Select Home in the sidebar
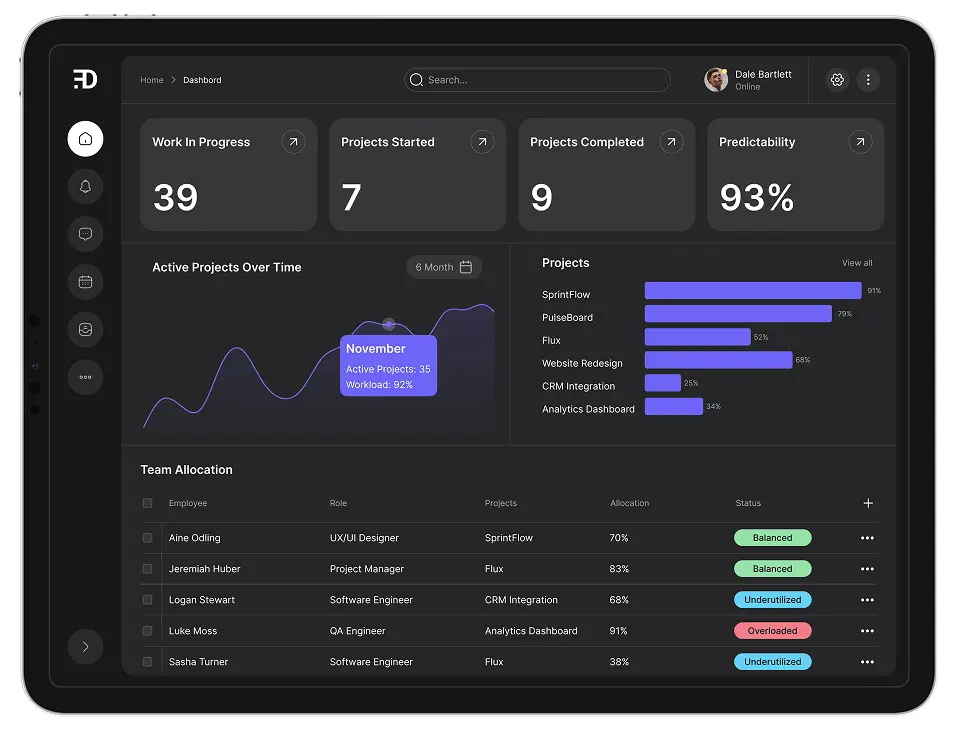The image size is (962, 738). point(85,139)
